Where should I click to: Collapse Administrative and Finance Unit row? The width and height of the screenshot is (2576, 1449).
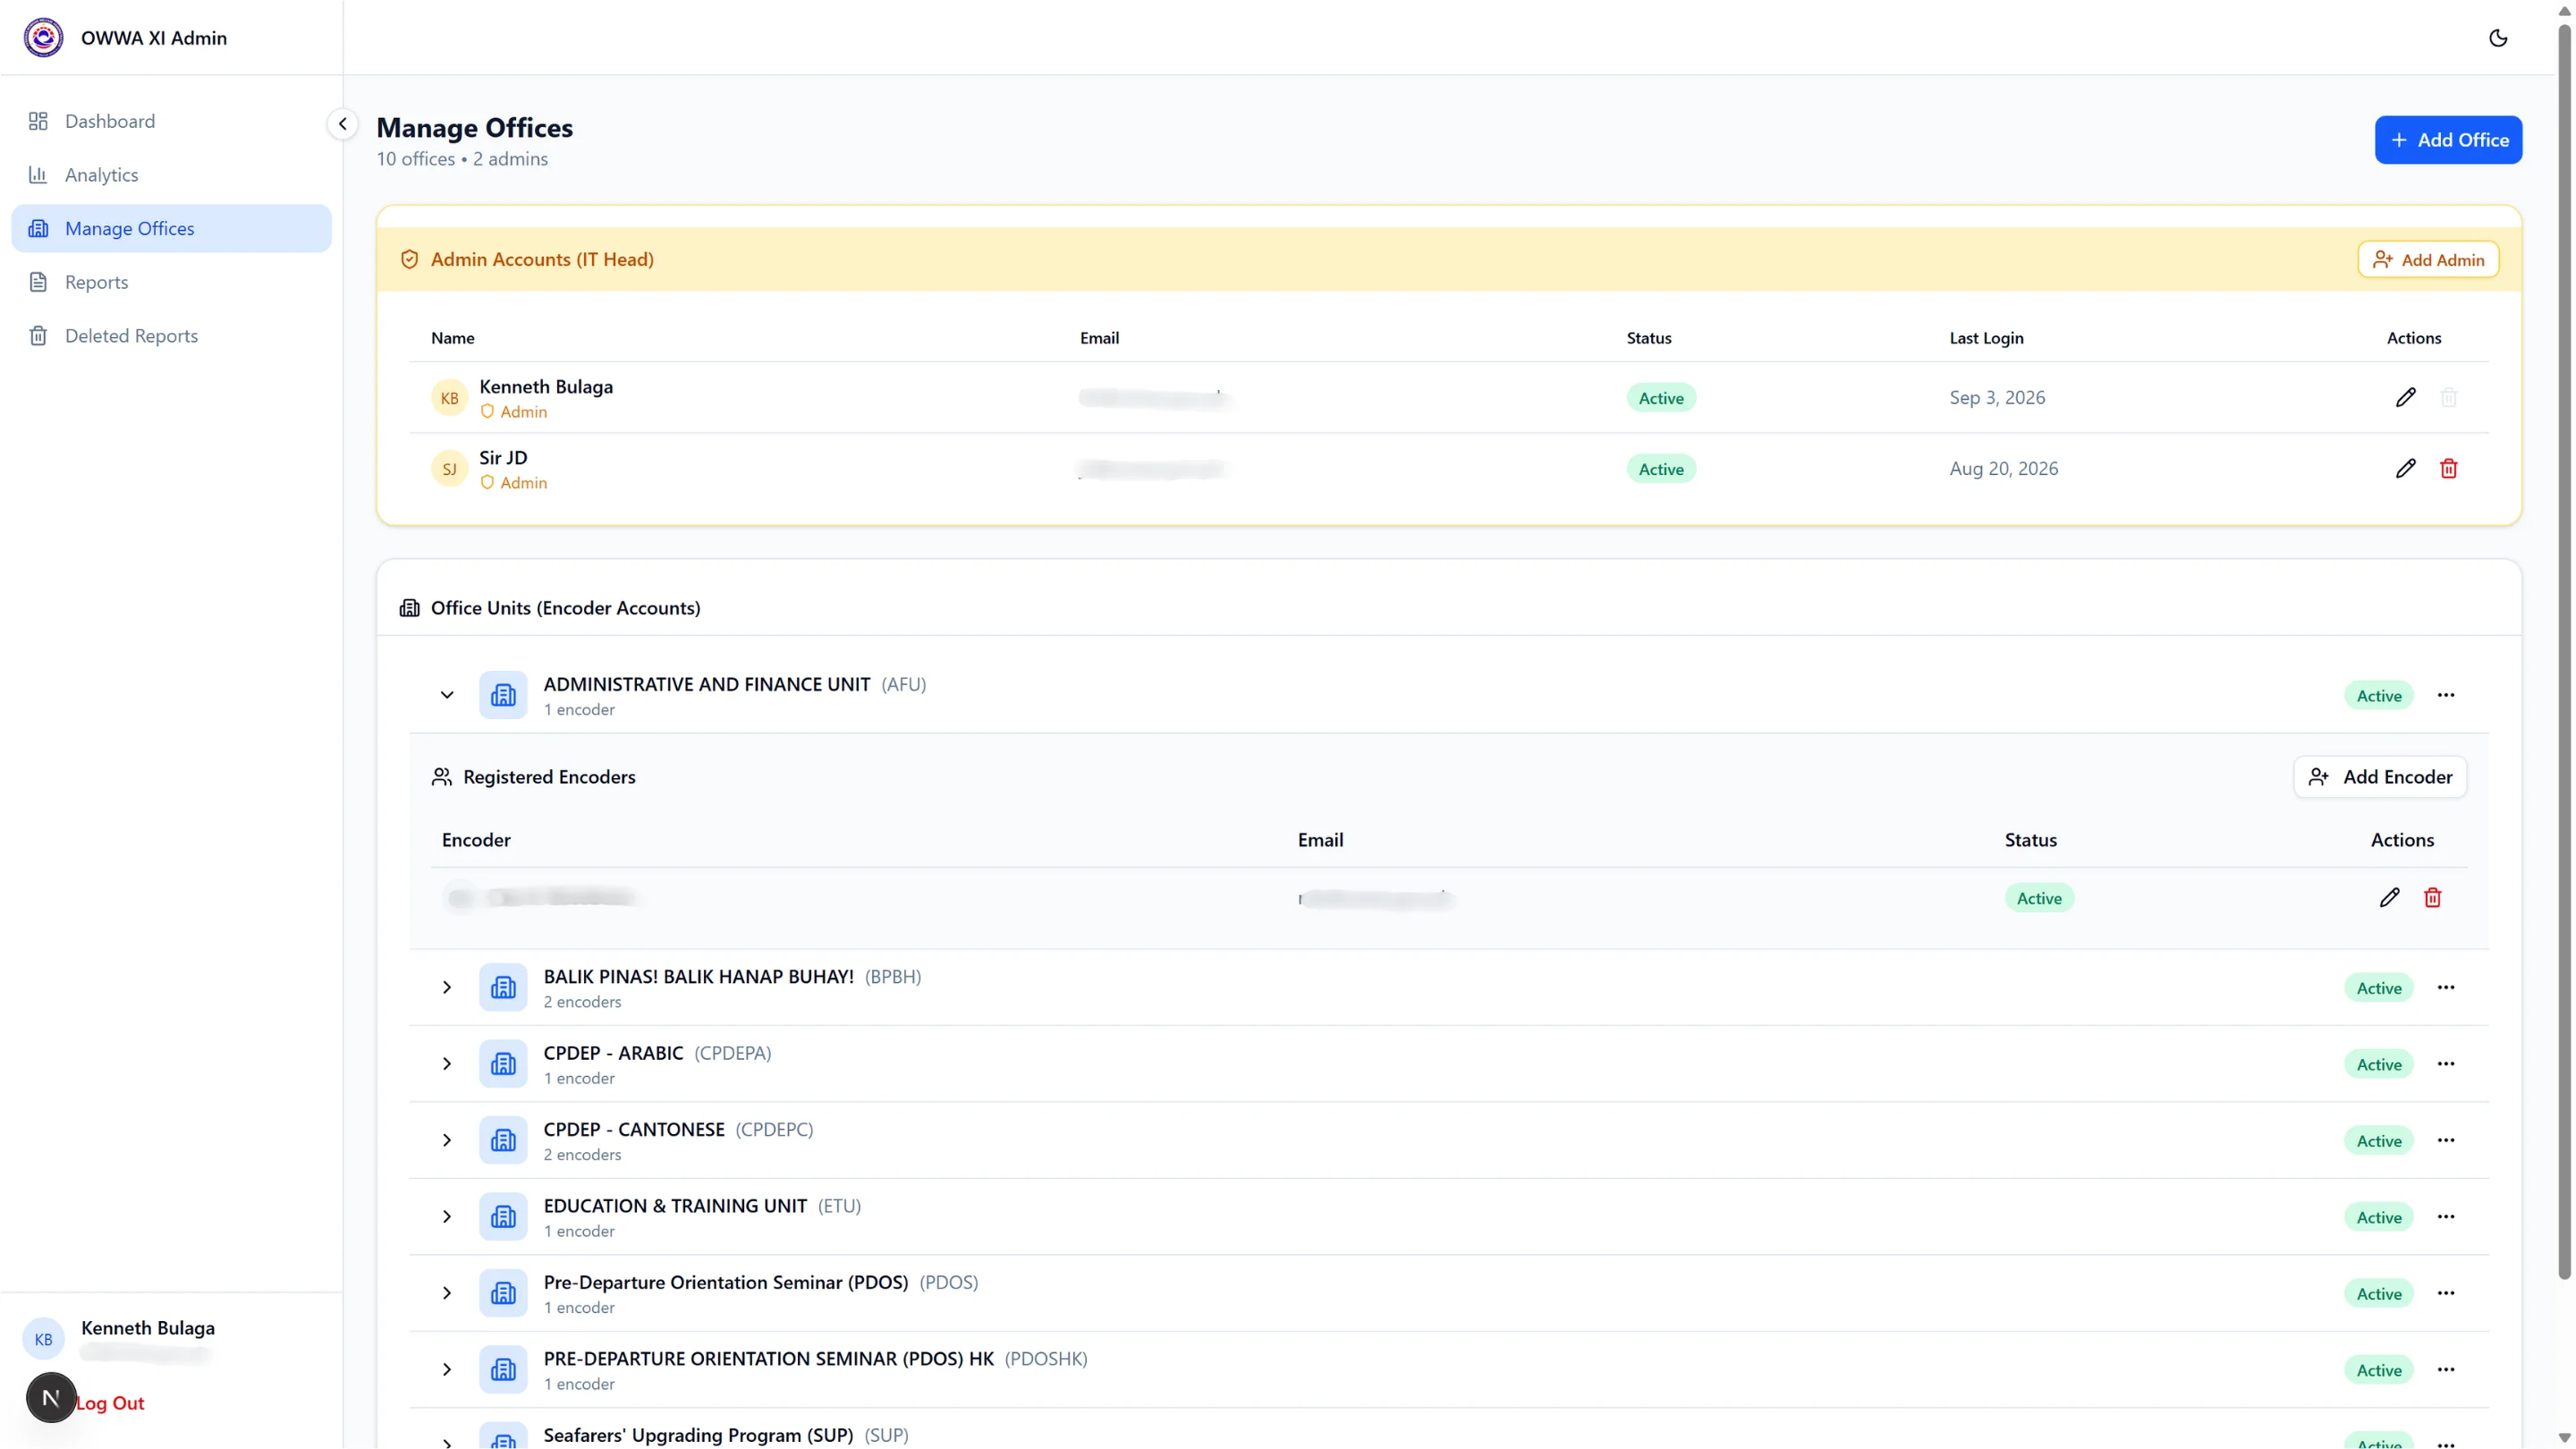(447, 695)
